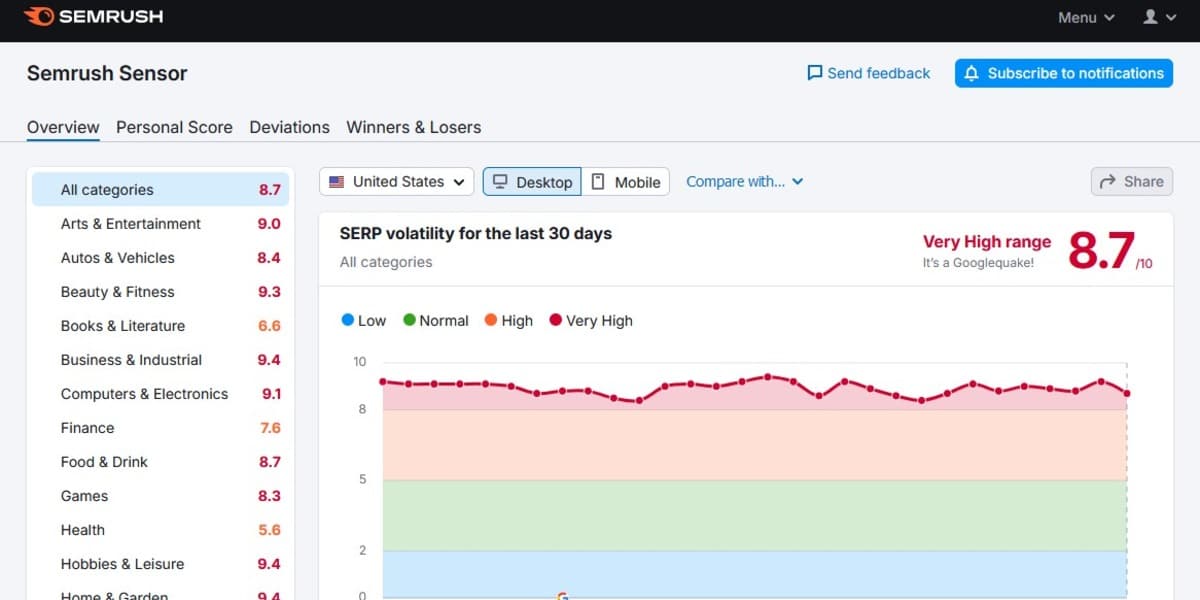Click the United States flag icon

(337, 182)
